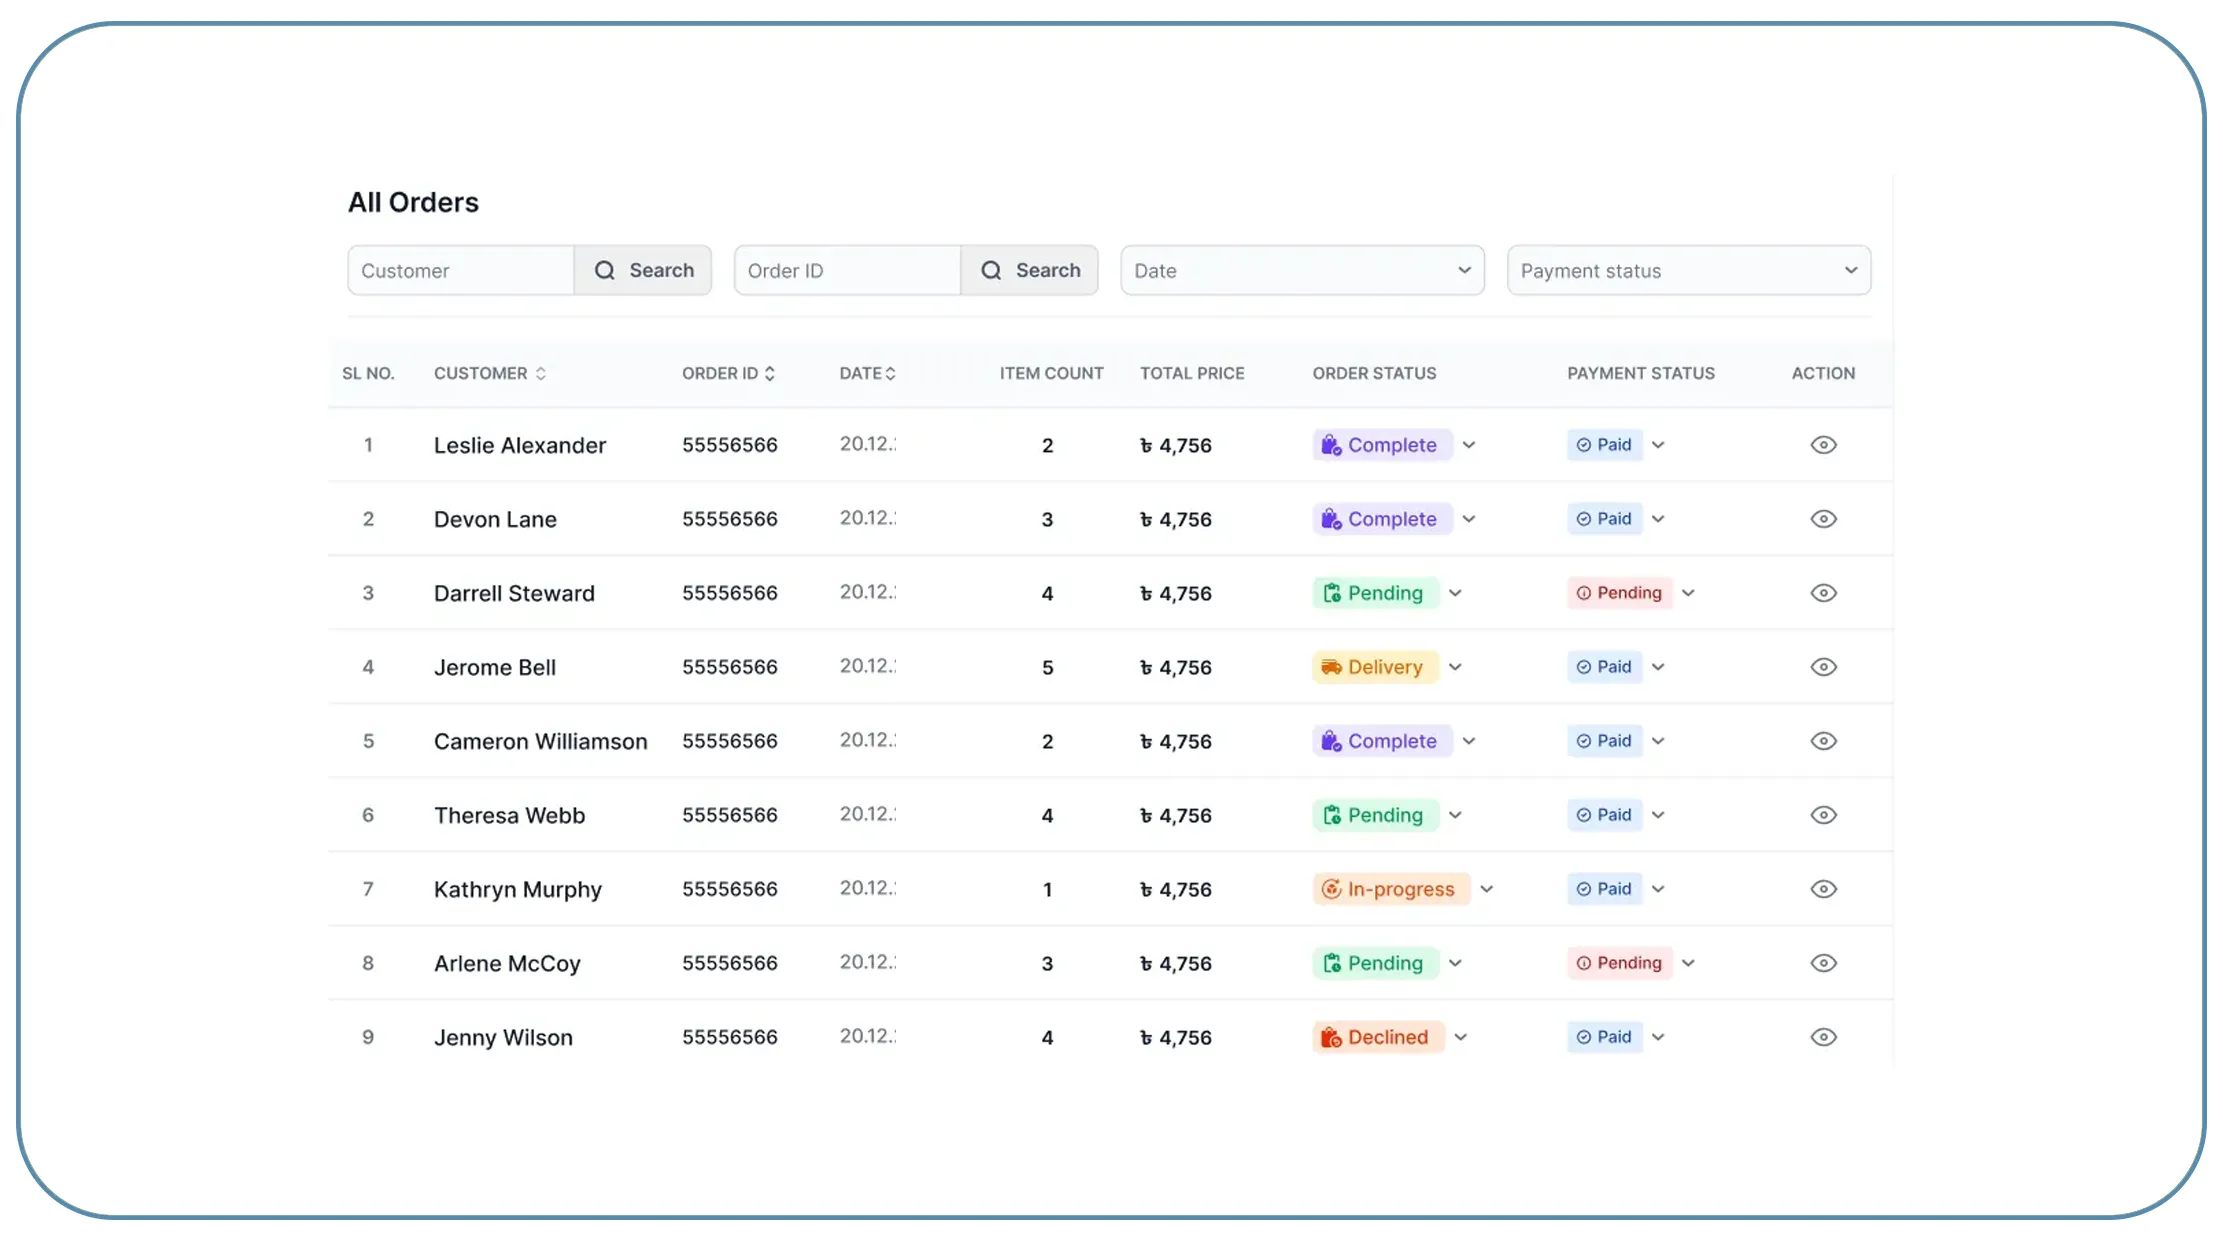Click order ID in Jerome Bell row
Screen dimensions: 2223x1240
click(730, 667)
